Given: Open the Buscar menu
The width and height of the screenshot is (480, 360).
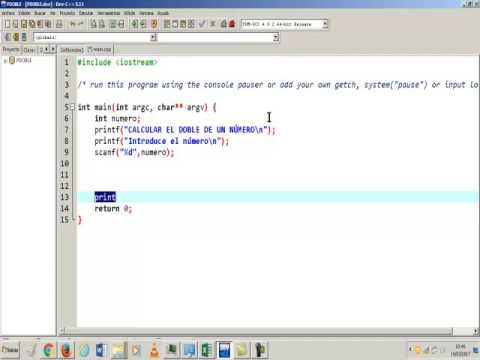Looking at the screenshot, I should (40, 13).
